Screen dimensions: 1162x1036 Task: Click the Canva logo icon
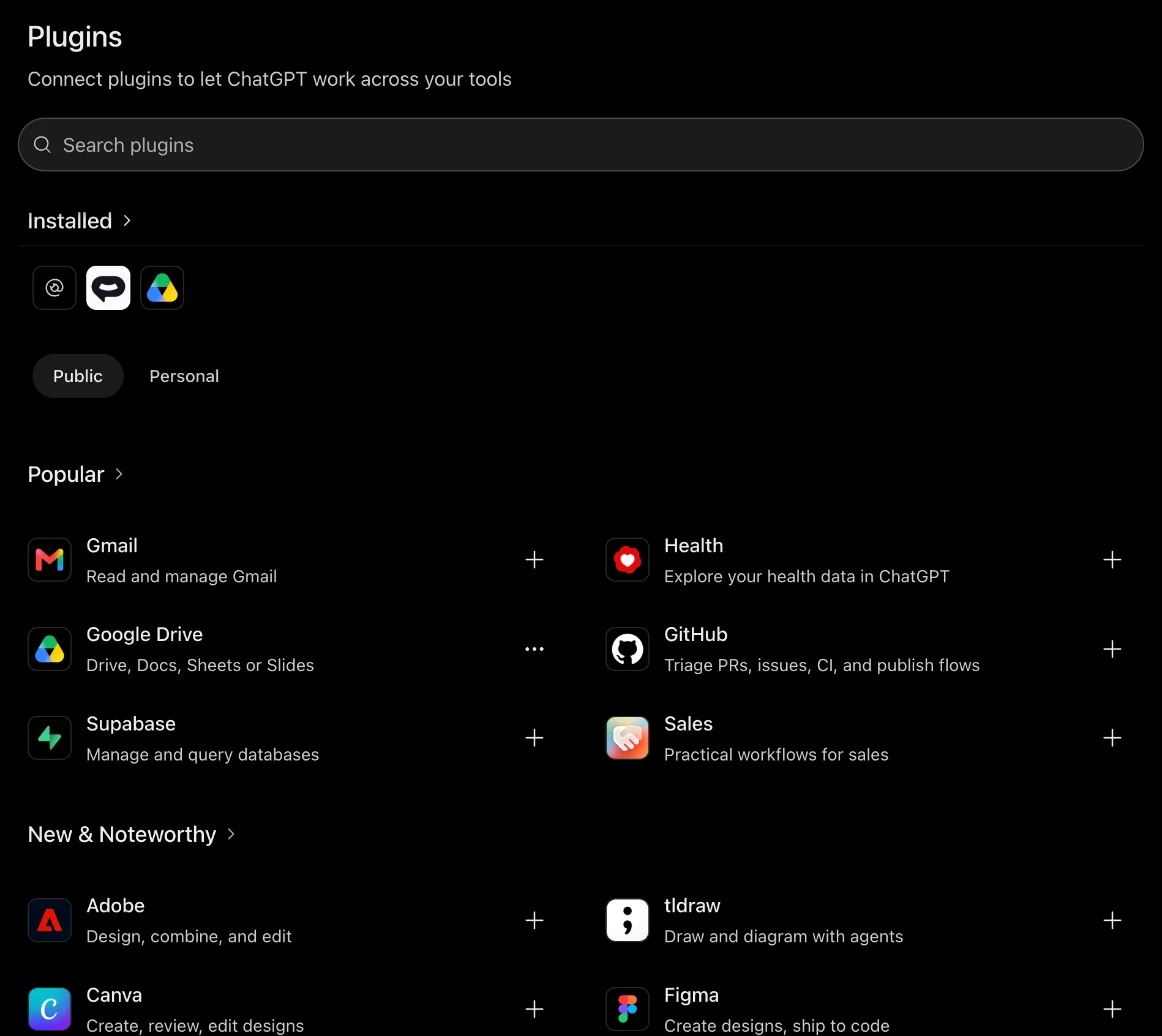tap(50, 1009)
